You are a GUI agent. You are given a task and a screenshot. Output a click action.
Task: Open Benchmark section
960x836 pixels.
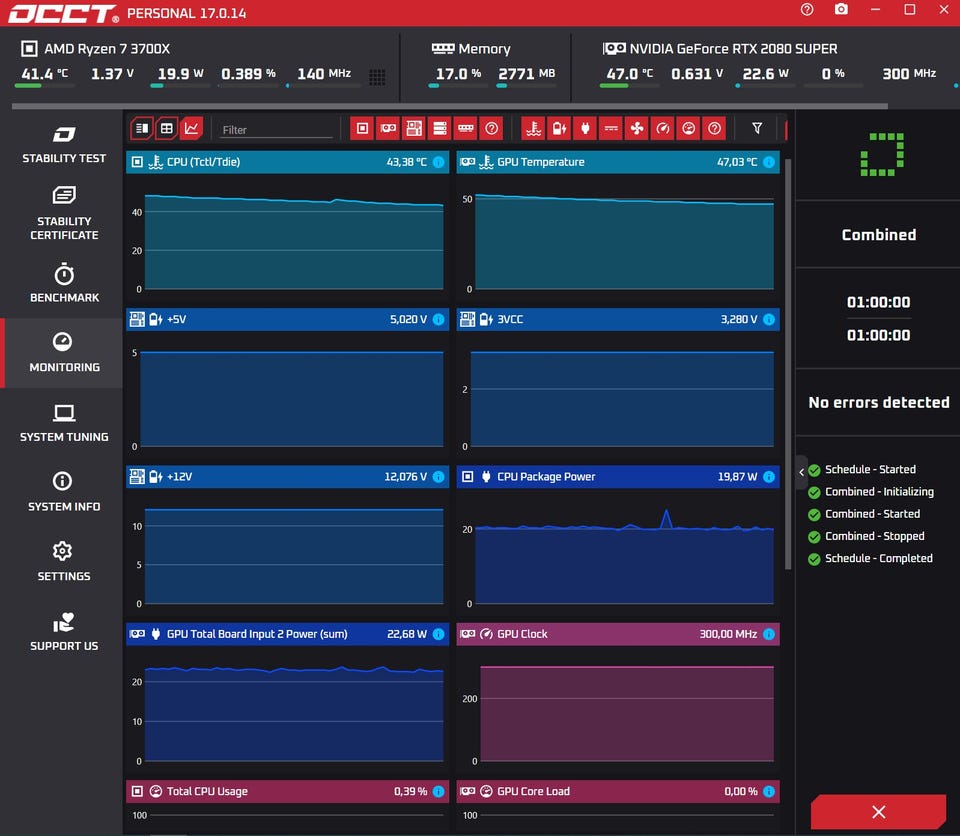pyautogui.click(x=64, y=283)
